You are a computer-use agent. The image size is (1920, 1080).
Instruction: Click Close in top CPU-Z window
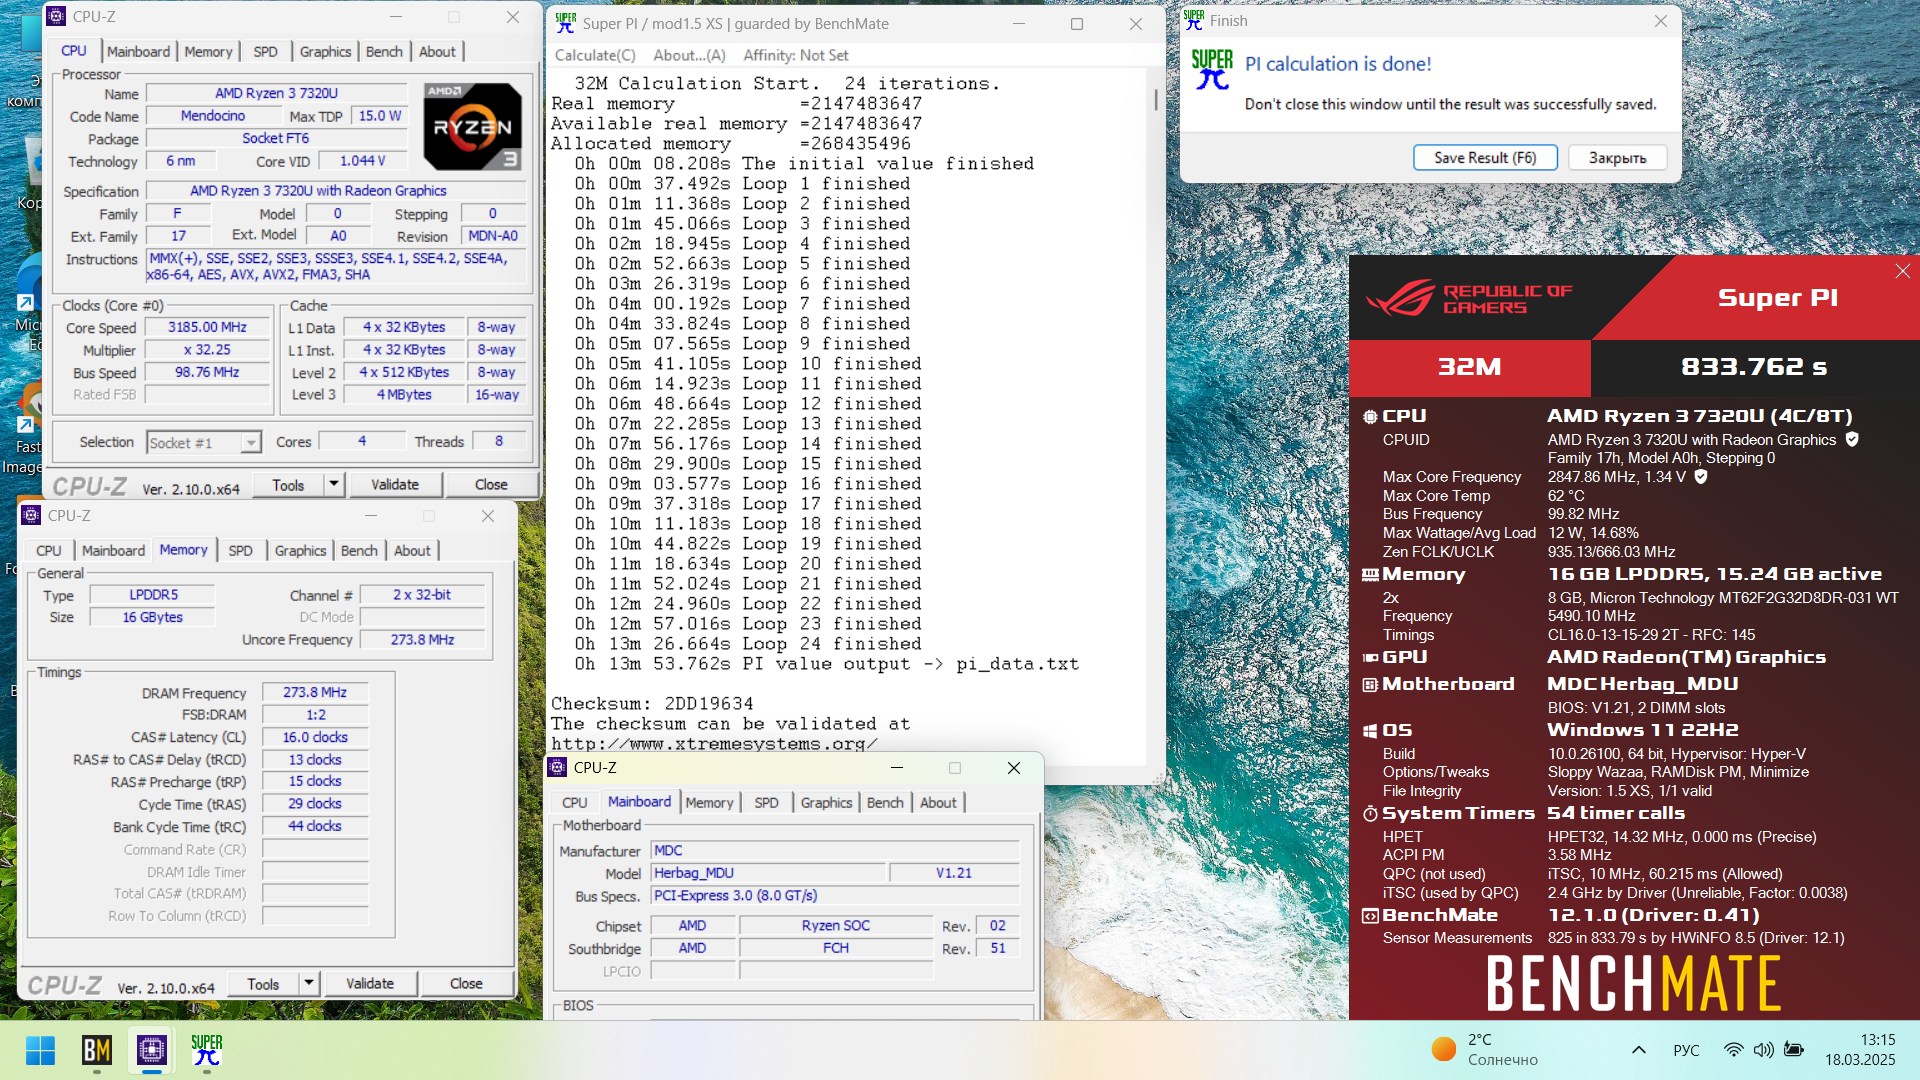coord(491,485)
